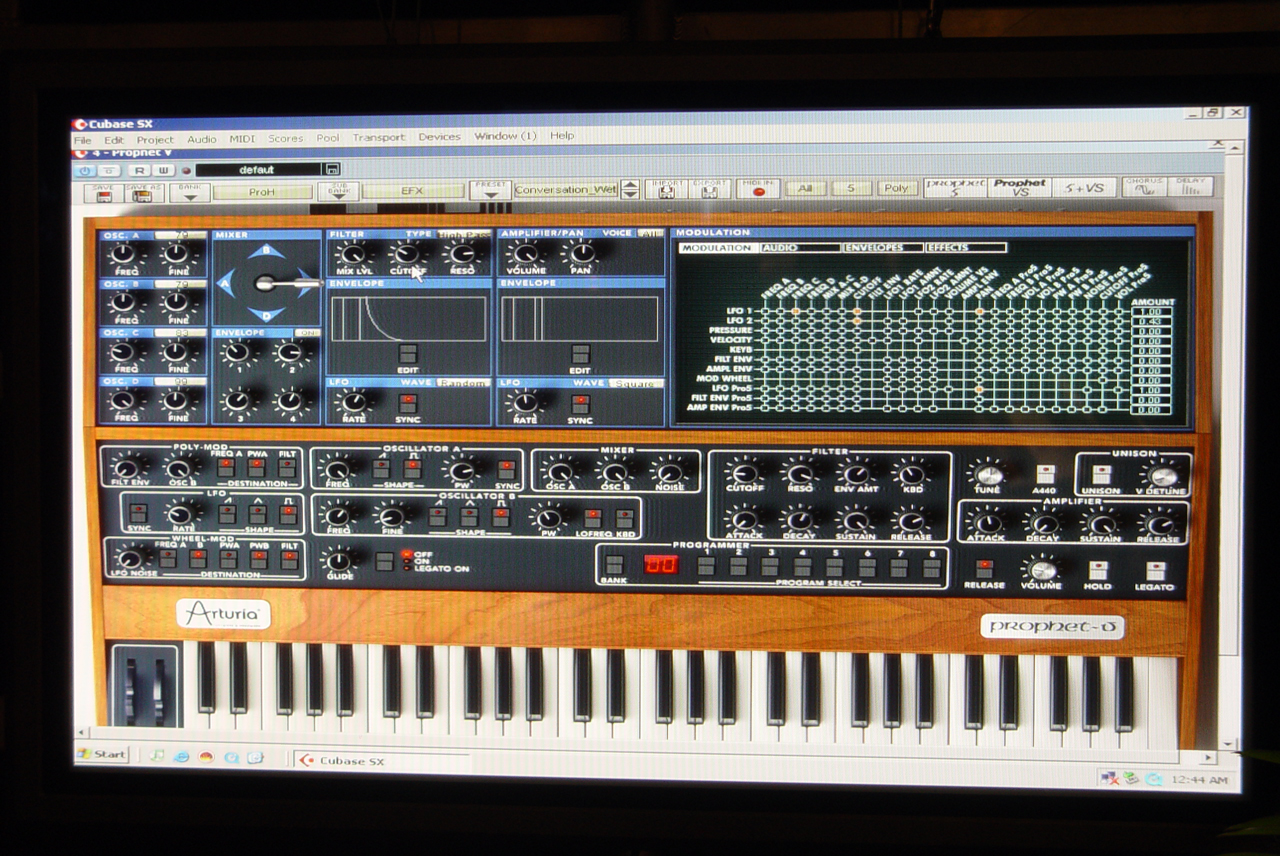Toggle the A440 tuning switch
The height and width of the screenshot is (856, 1280).
tap(1045, 475)
